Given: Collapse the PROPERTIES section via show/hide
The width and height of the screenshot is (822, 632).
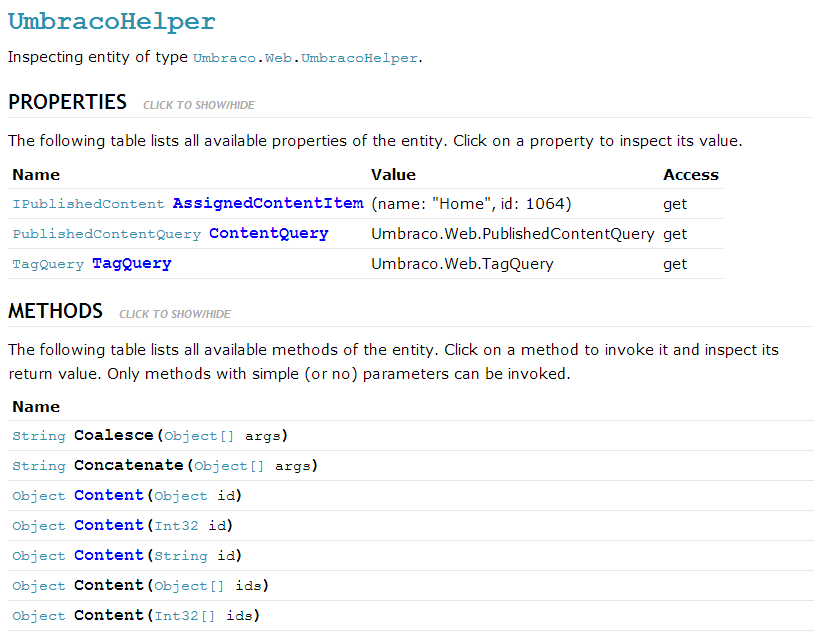Looking at the screenshot, I should pos(199,105).
